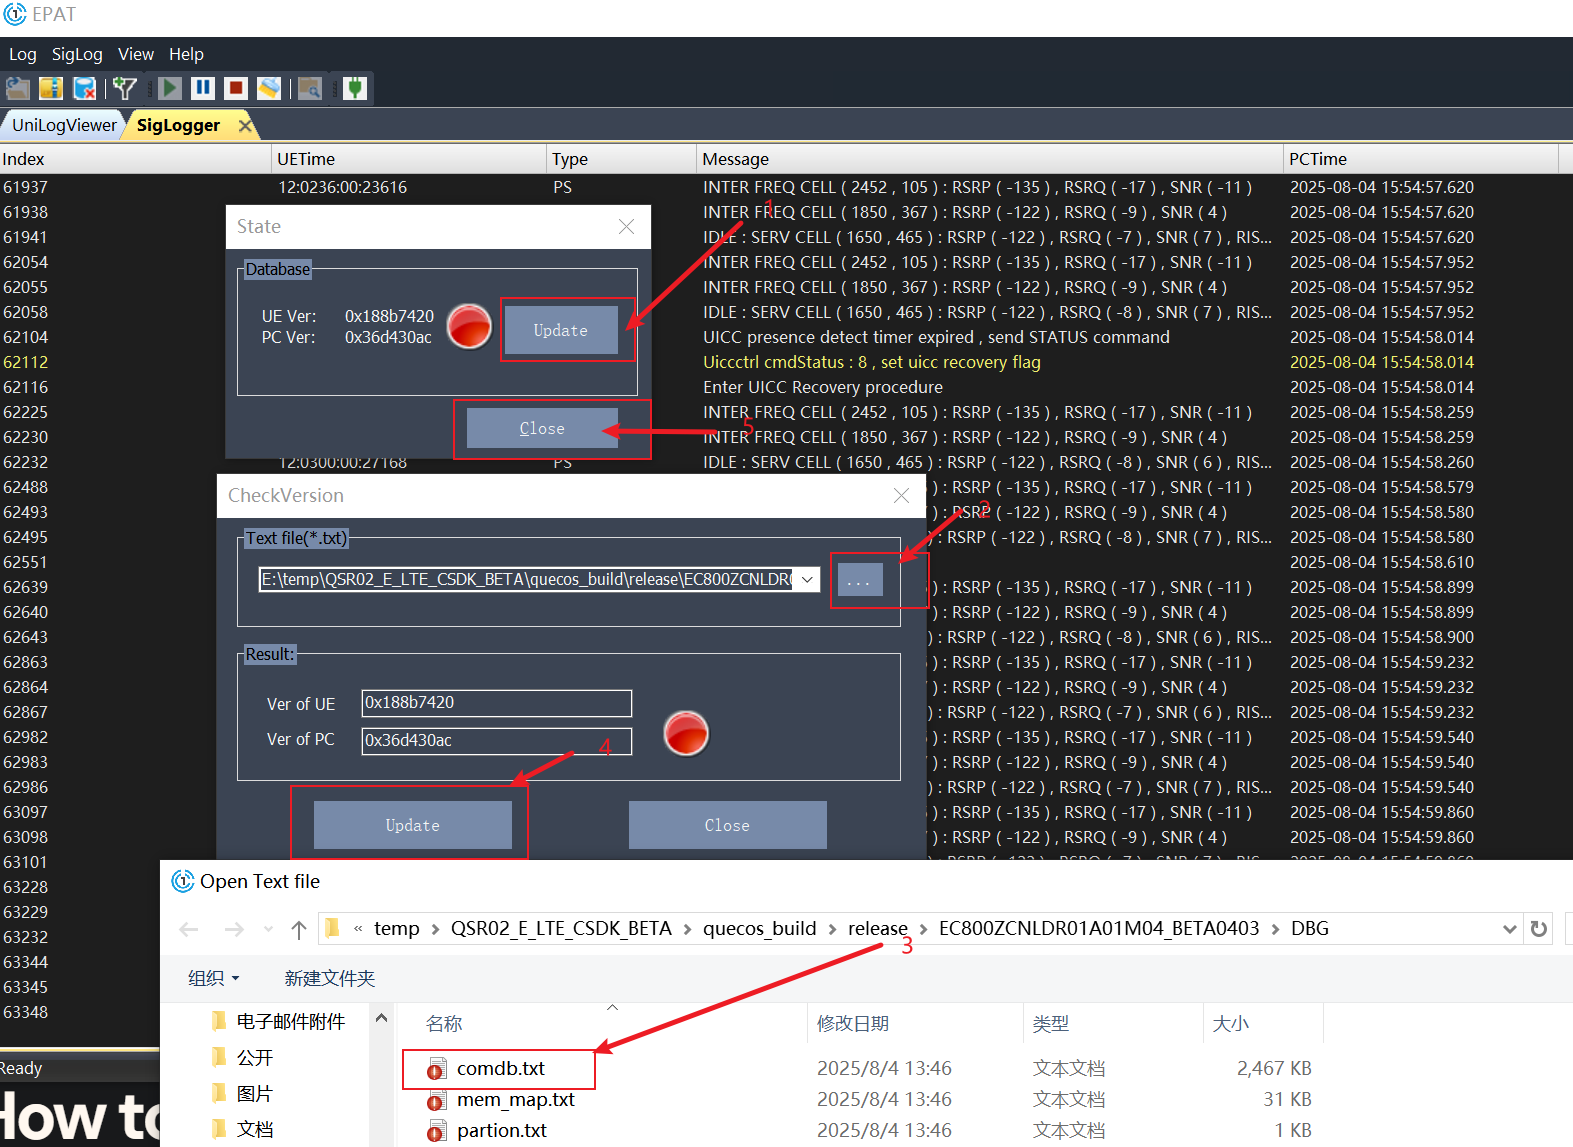Refresh the Open Text file folder view
The image size is (1573, 1147).
coord(1539,929)
